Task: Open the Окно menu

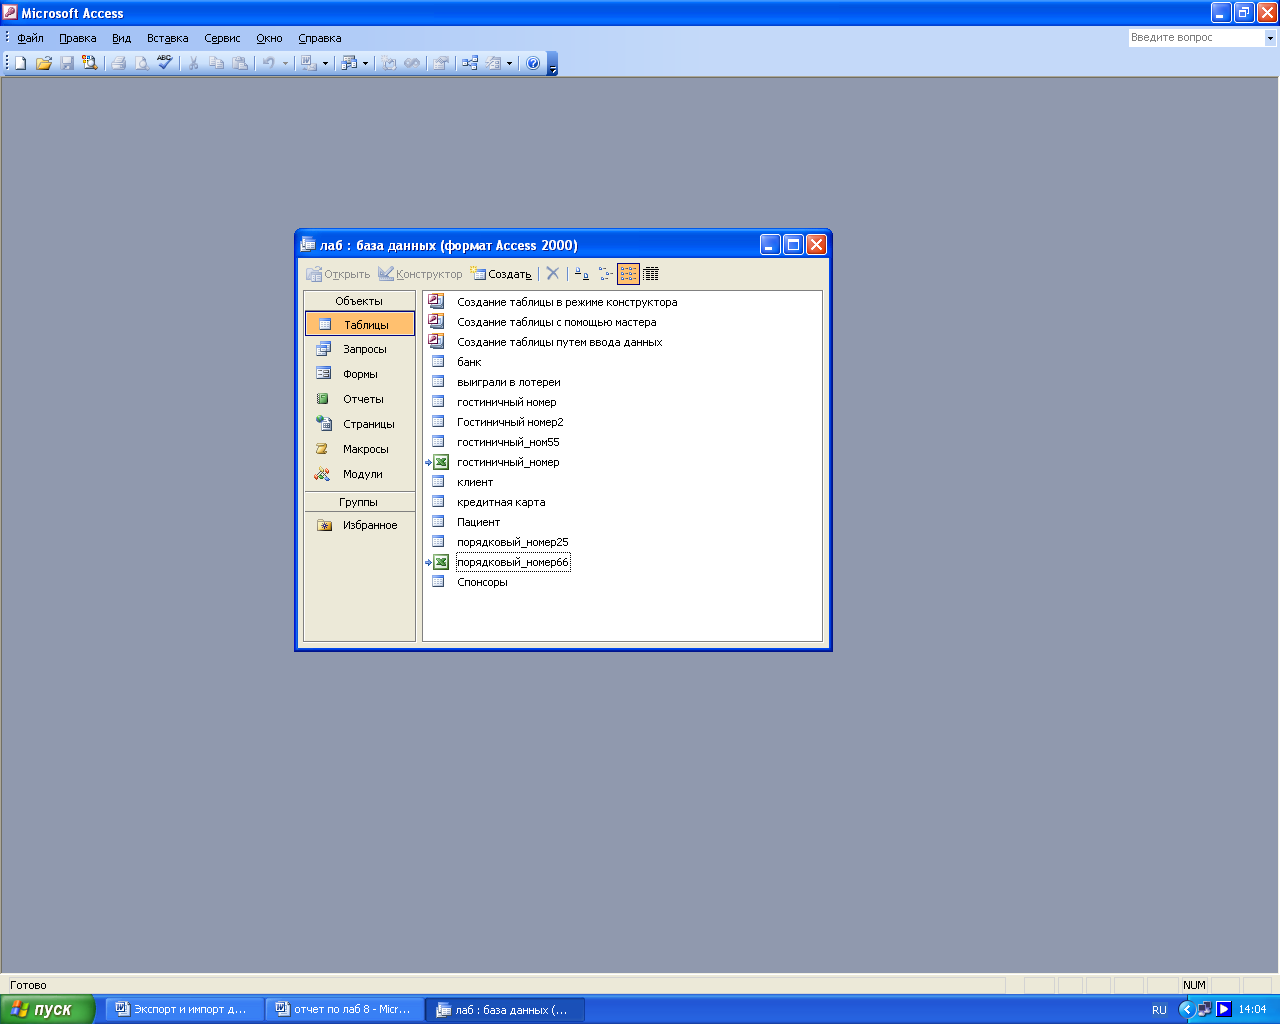Action: click(269, 38)
